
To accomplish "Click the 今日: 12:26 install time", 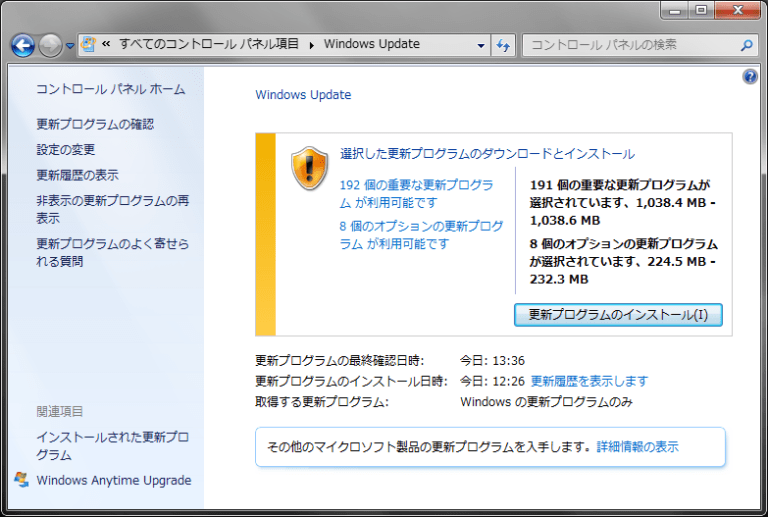I will (492, 381).
